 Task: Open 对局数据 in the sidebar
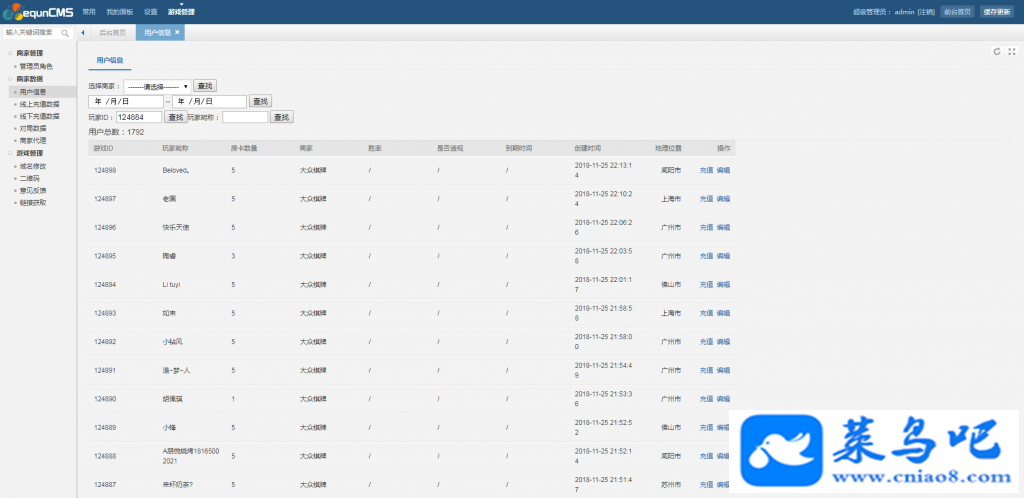click(x=33, y=129)
